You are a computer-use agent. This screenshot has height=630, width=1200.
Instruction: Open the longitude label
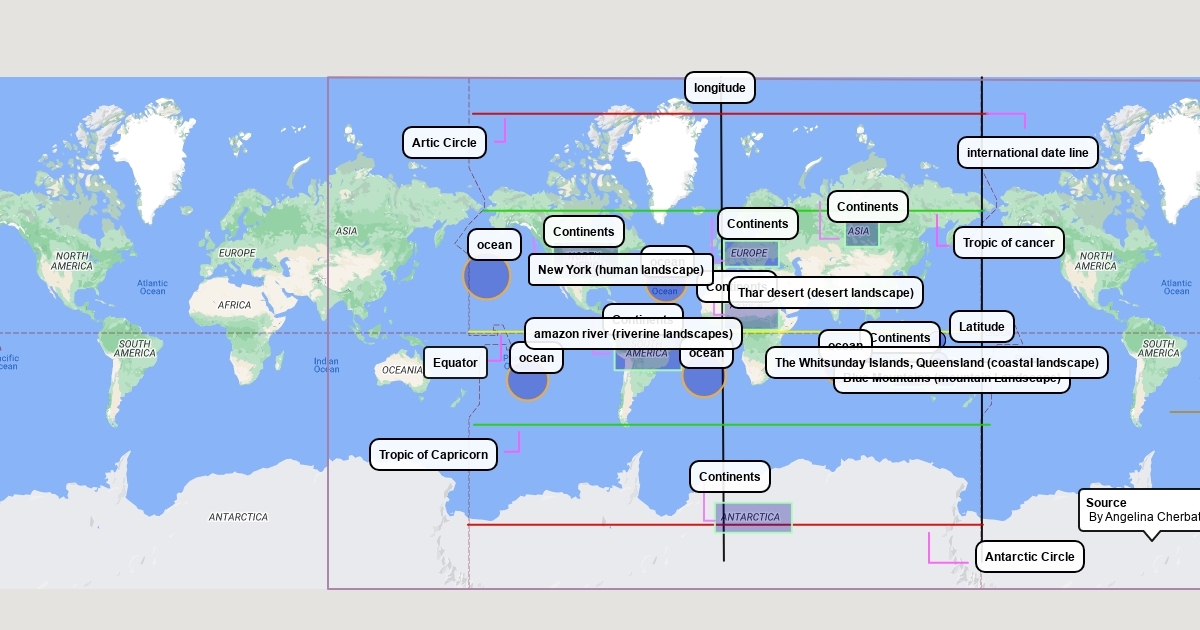tap(720, 88)
